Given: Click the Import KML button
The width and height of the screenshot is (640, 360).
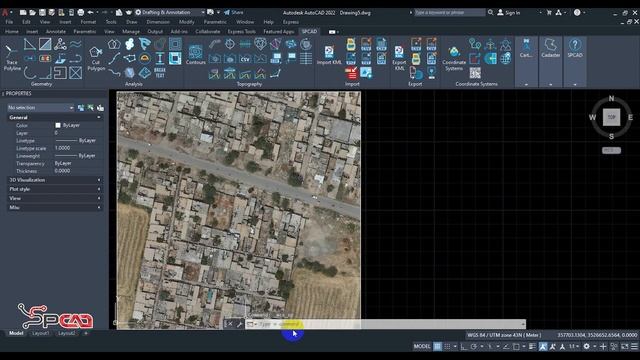Looking at the screenshot, I should 329,54.
